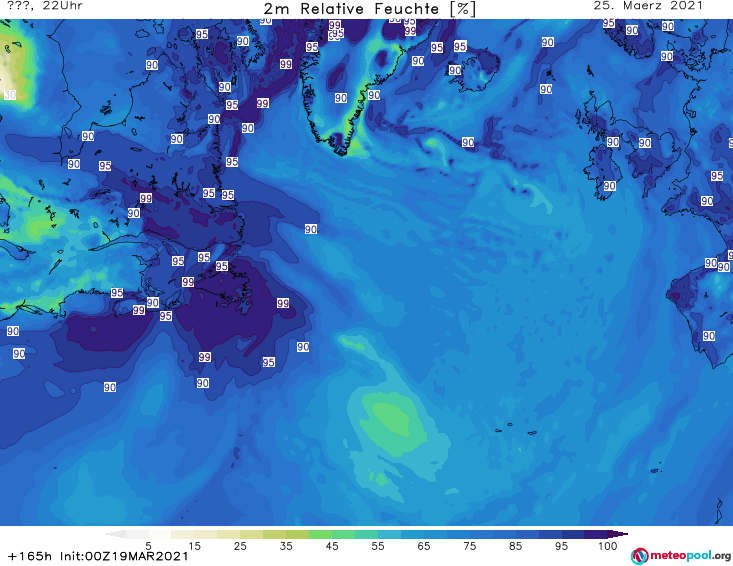Click the colorbar label '5'
This screenshot has height=566, width=733.
pos(148,546)
